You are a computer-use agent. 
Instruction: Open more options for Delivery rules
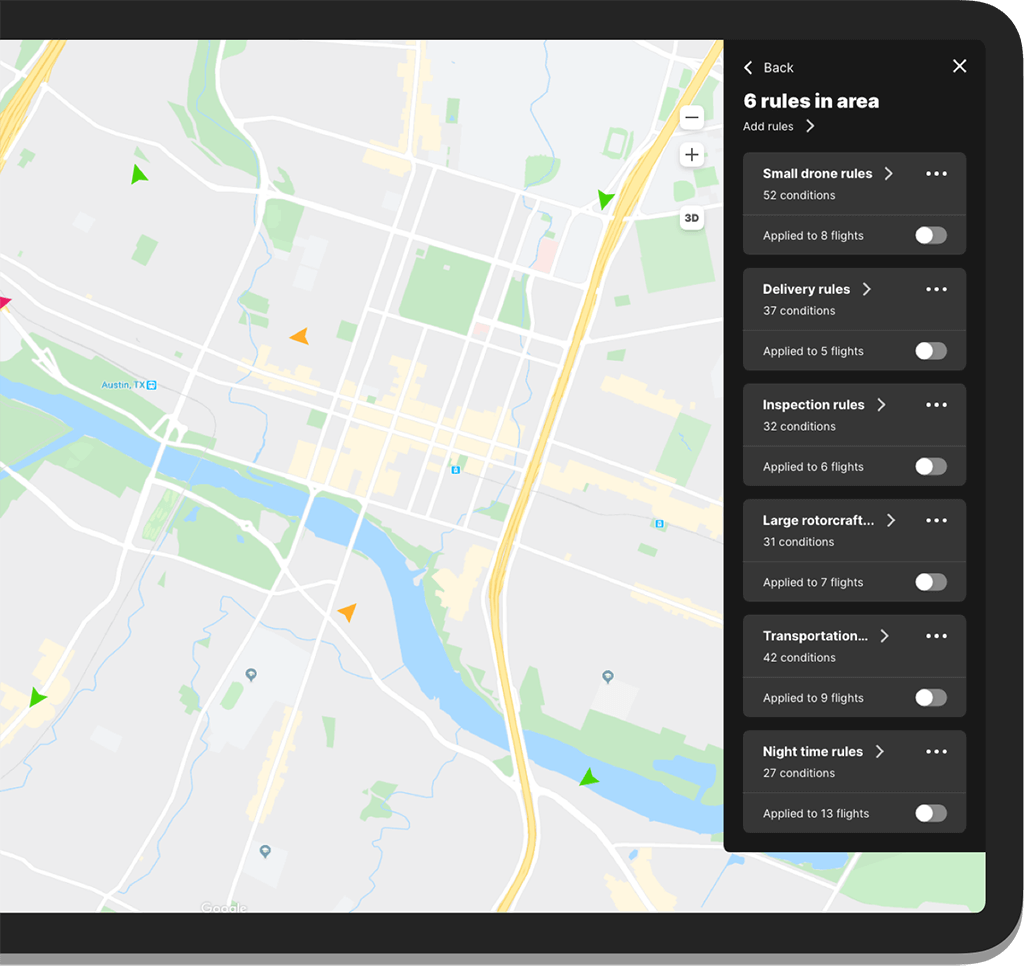(936, 289)
